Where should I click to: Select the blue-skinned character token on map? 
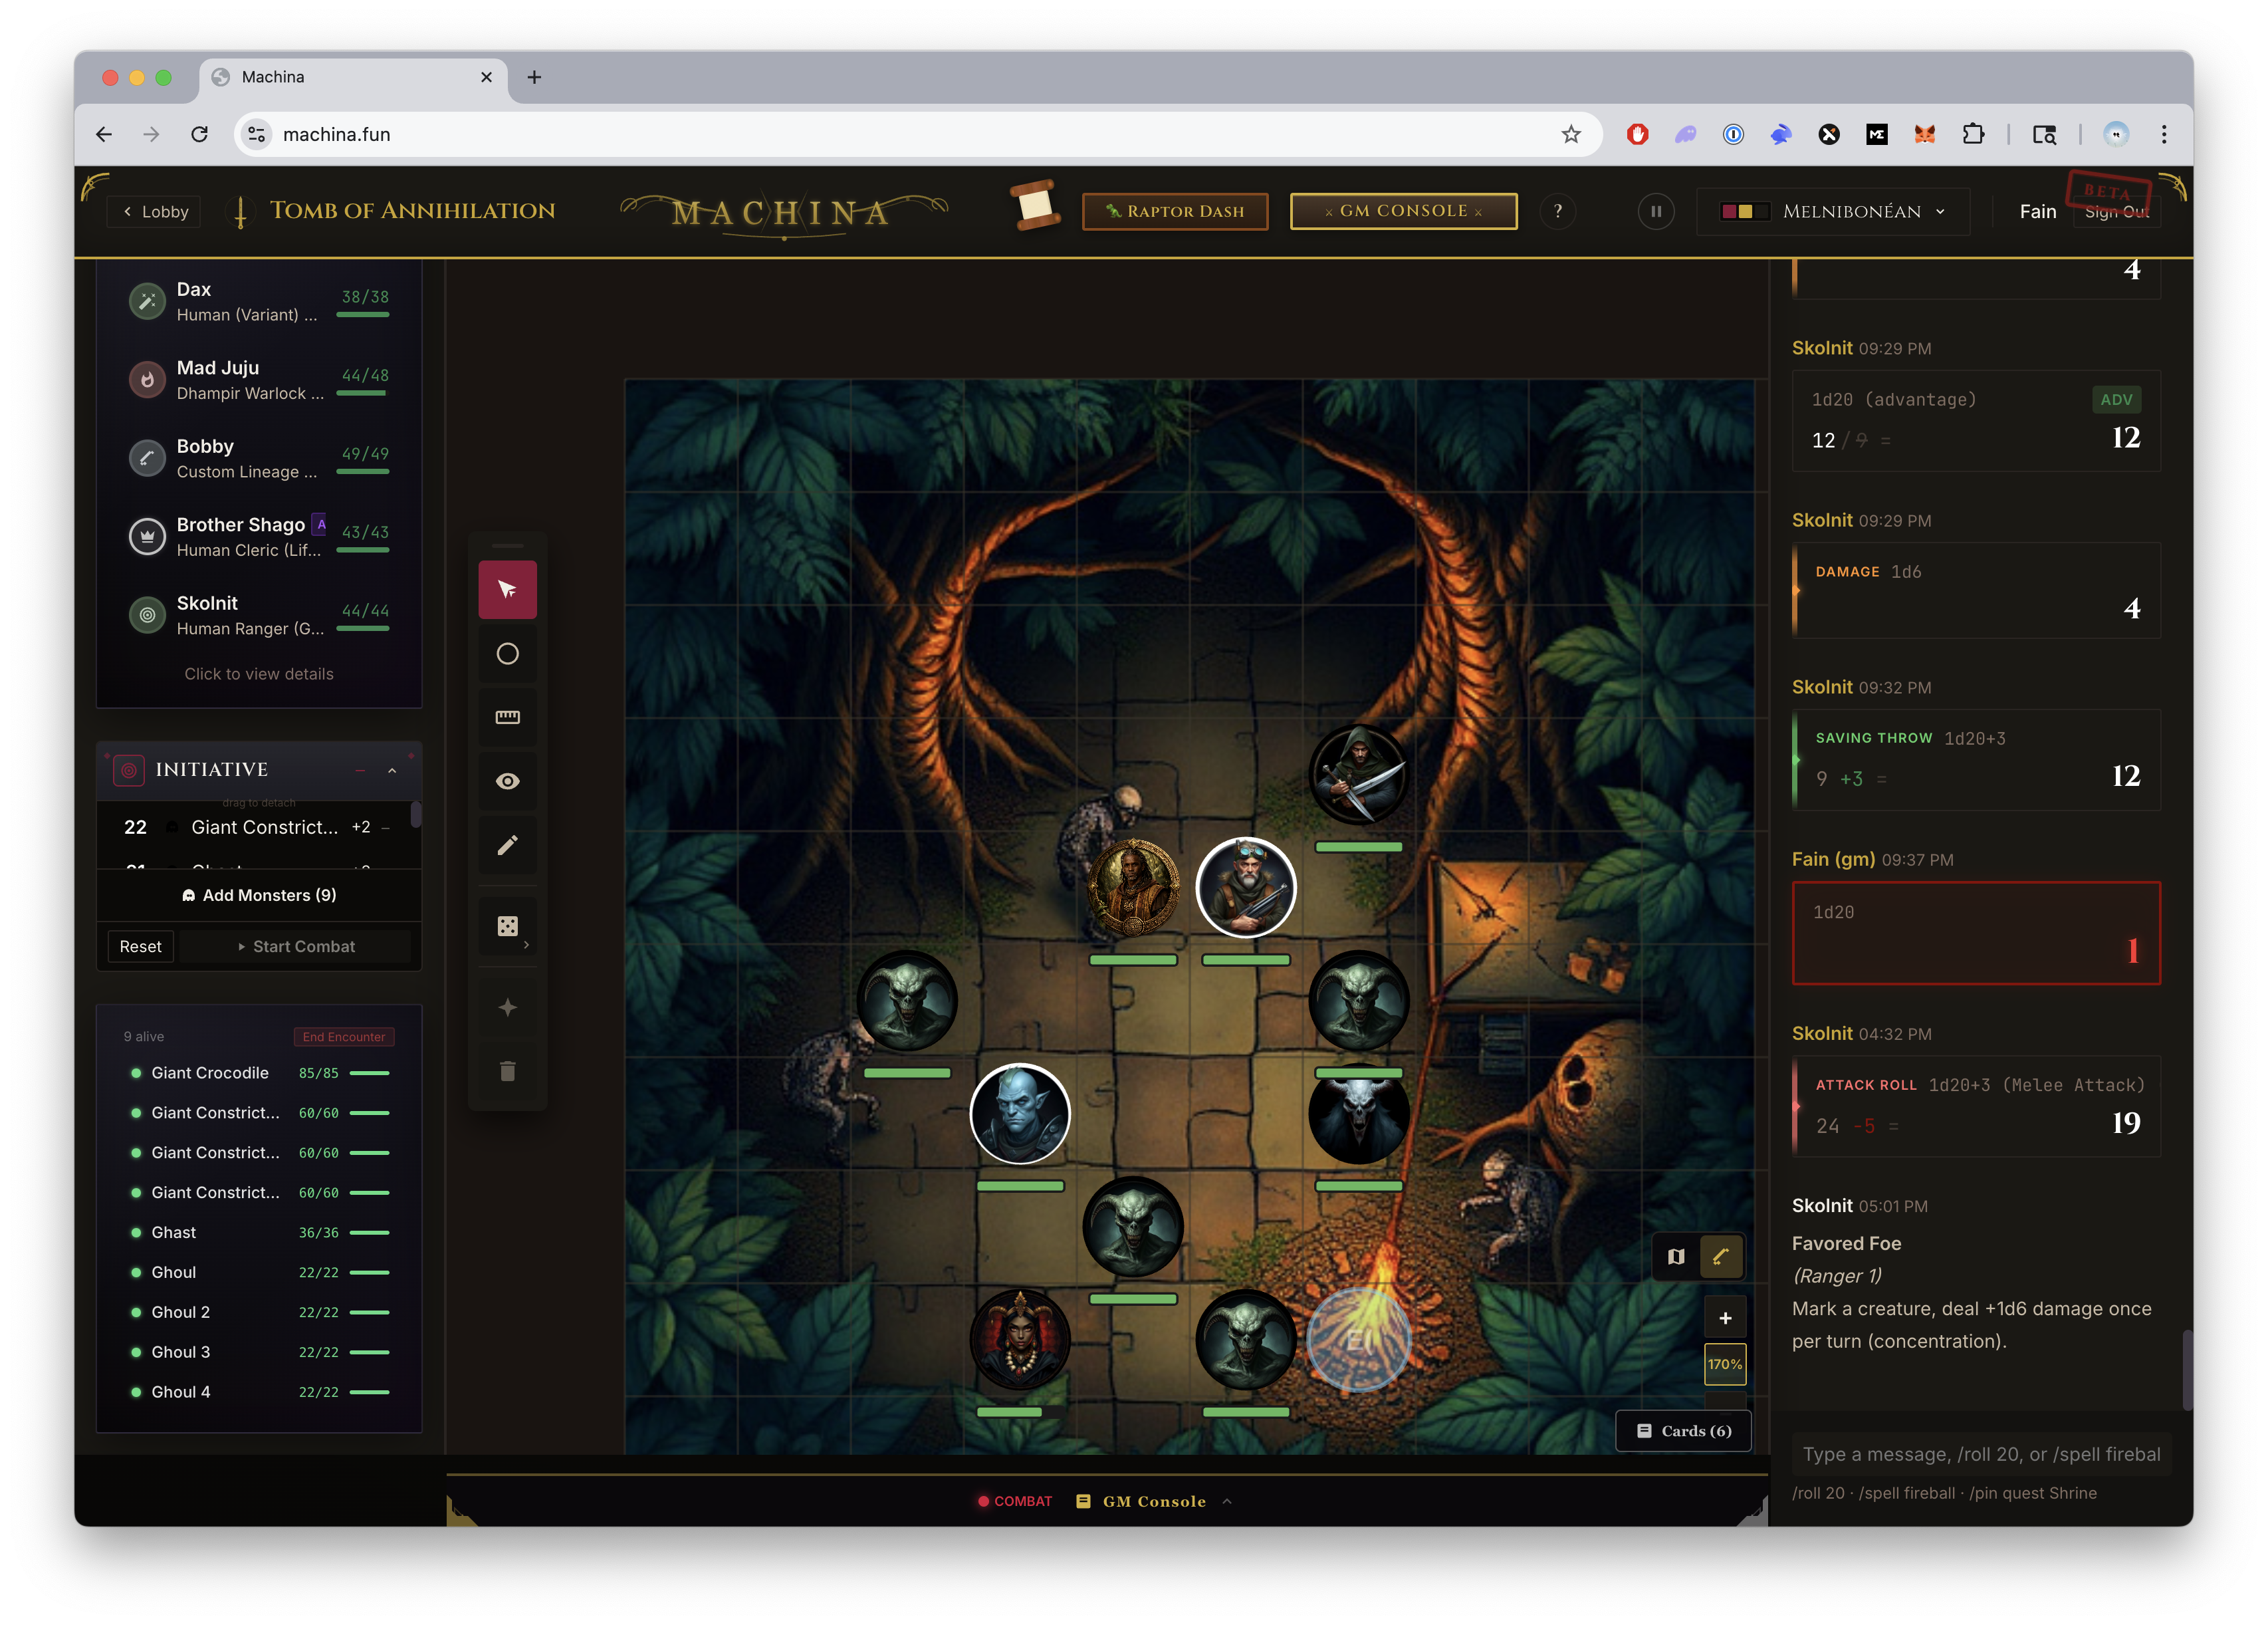1020,1113
